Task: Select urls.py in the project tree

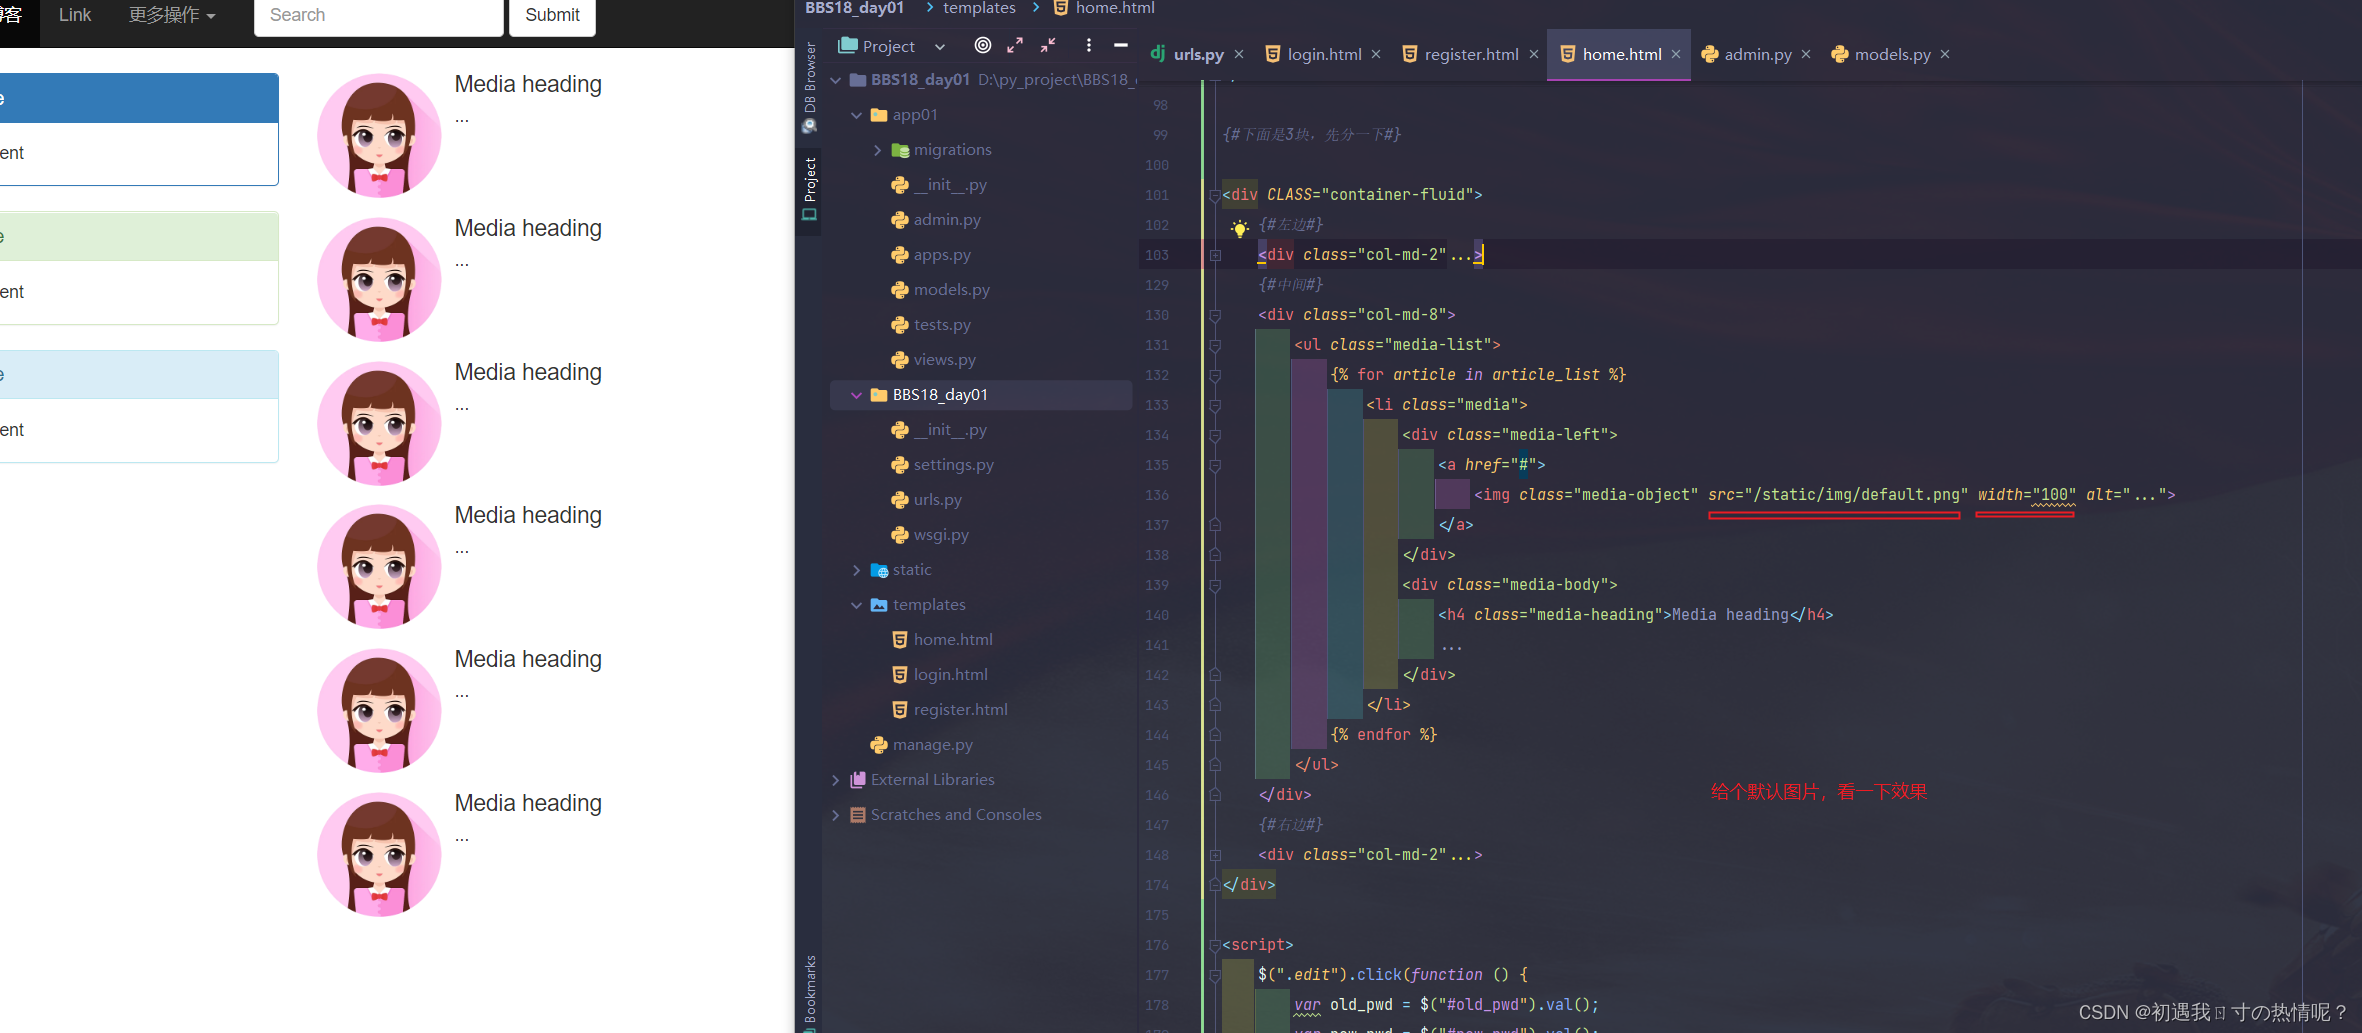Action: pyautogui.click(x=937, y=500)
